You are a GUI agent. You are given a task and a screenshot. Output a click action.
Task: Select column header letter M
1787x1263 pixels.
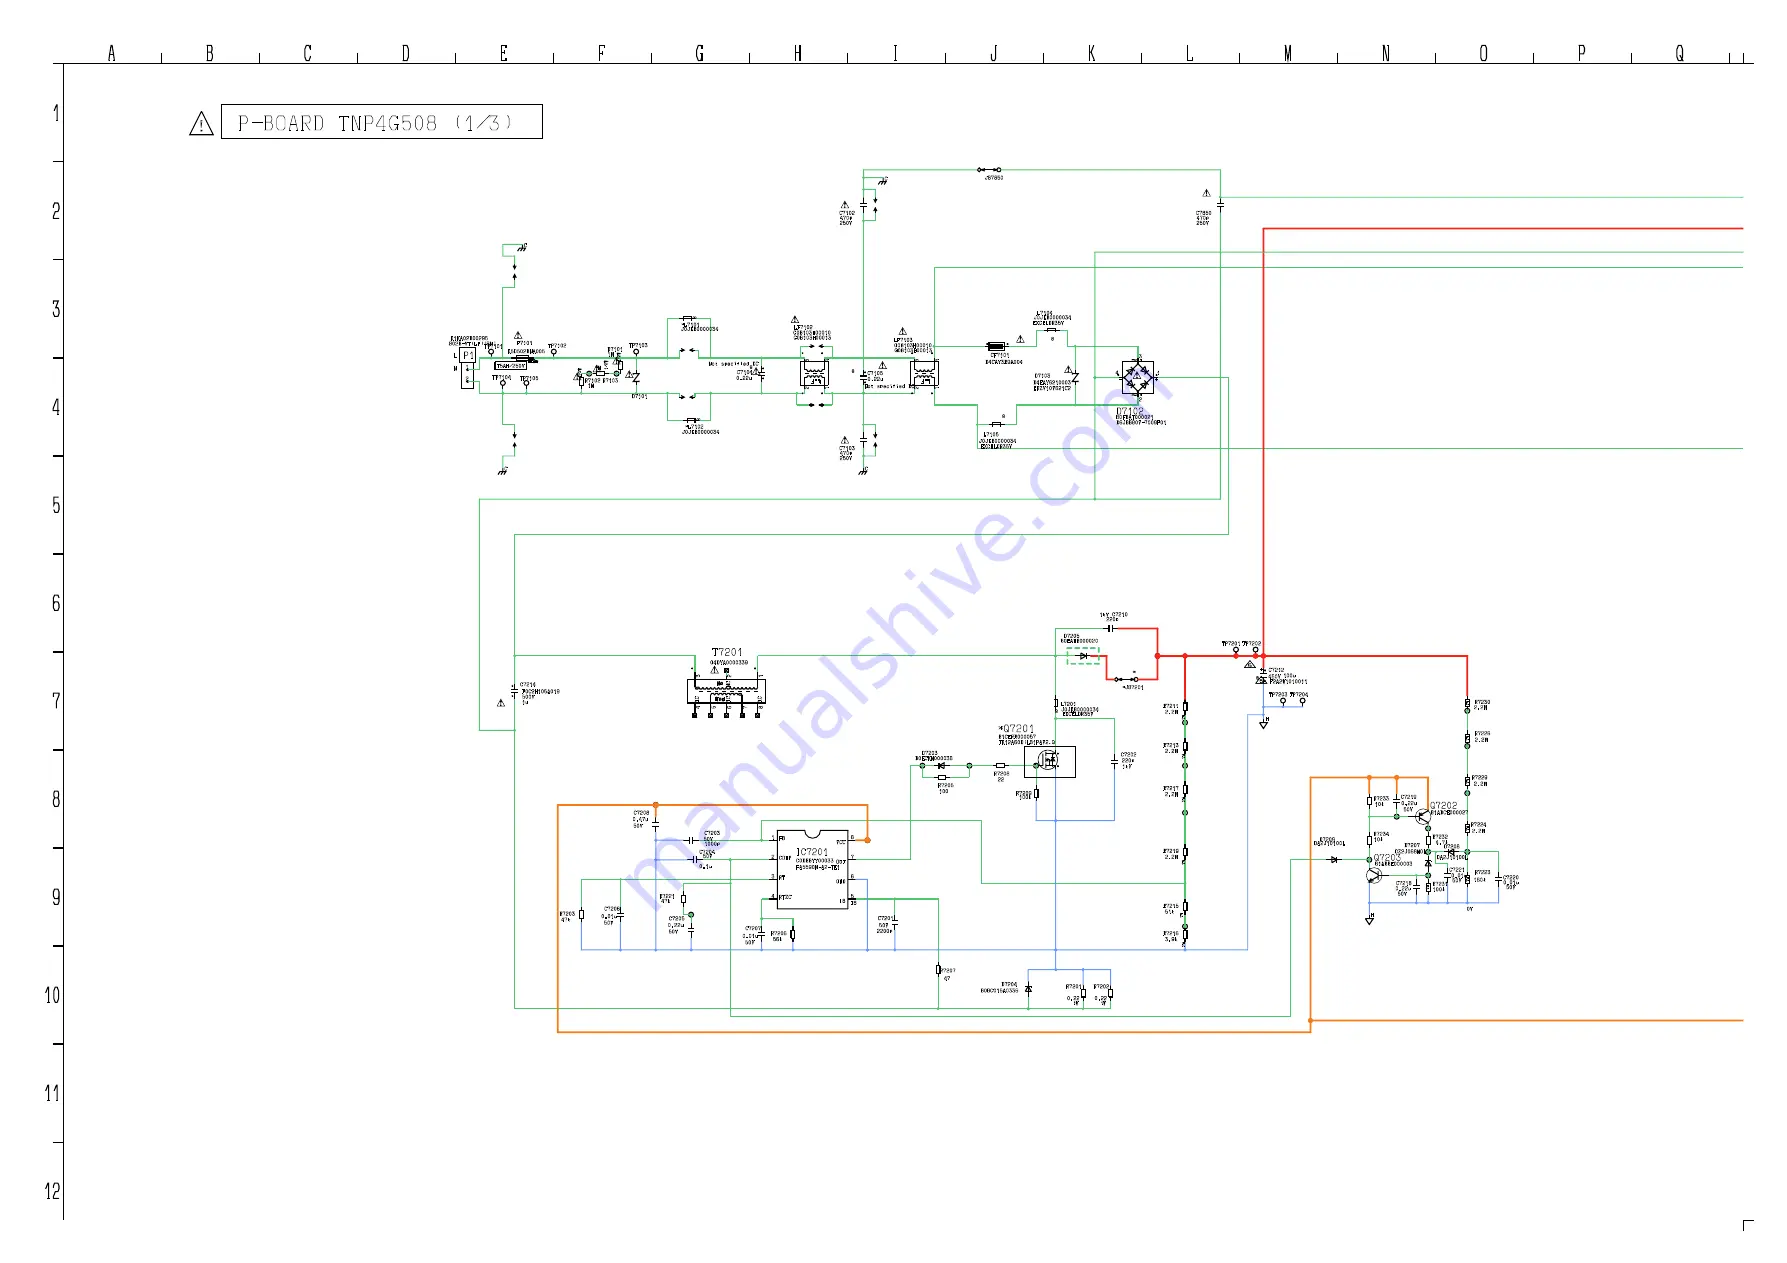[1288, 53]
